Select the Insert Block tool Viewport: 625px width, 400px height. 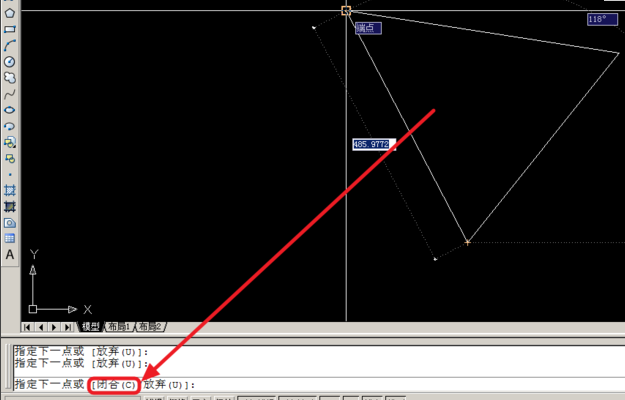tap(10, 142)
